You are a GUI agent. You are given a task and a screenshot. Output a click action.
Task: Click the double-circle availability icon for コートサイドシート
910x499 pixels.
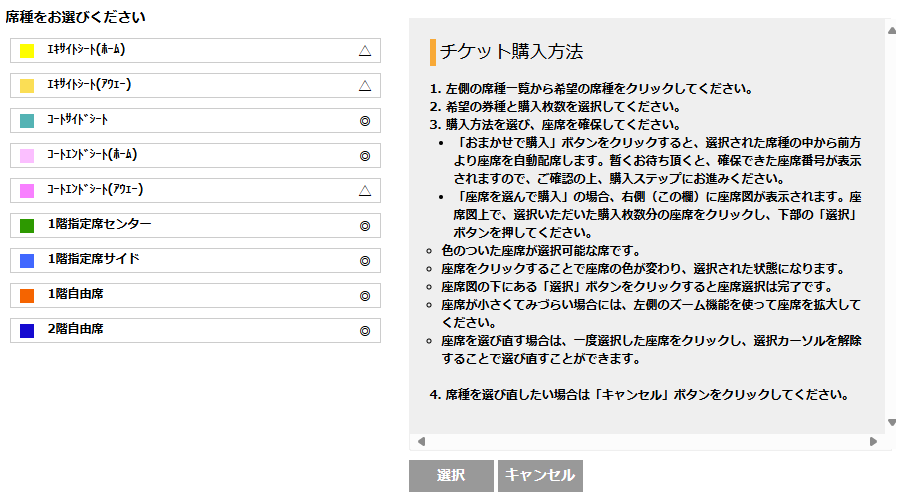(365, 120)
